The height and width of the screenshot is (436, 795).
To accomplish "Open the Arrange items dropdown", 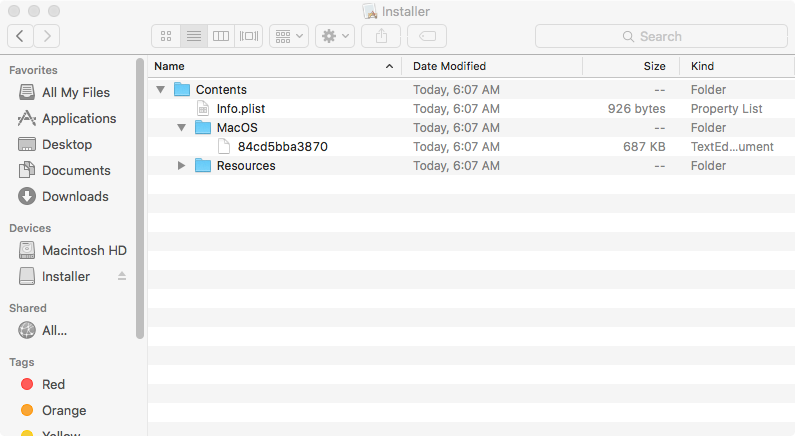I will (289, 36).
